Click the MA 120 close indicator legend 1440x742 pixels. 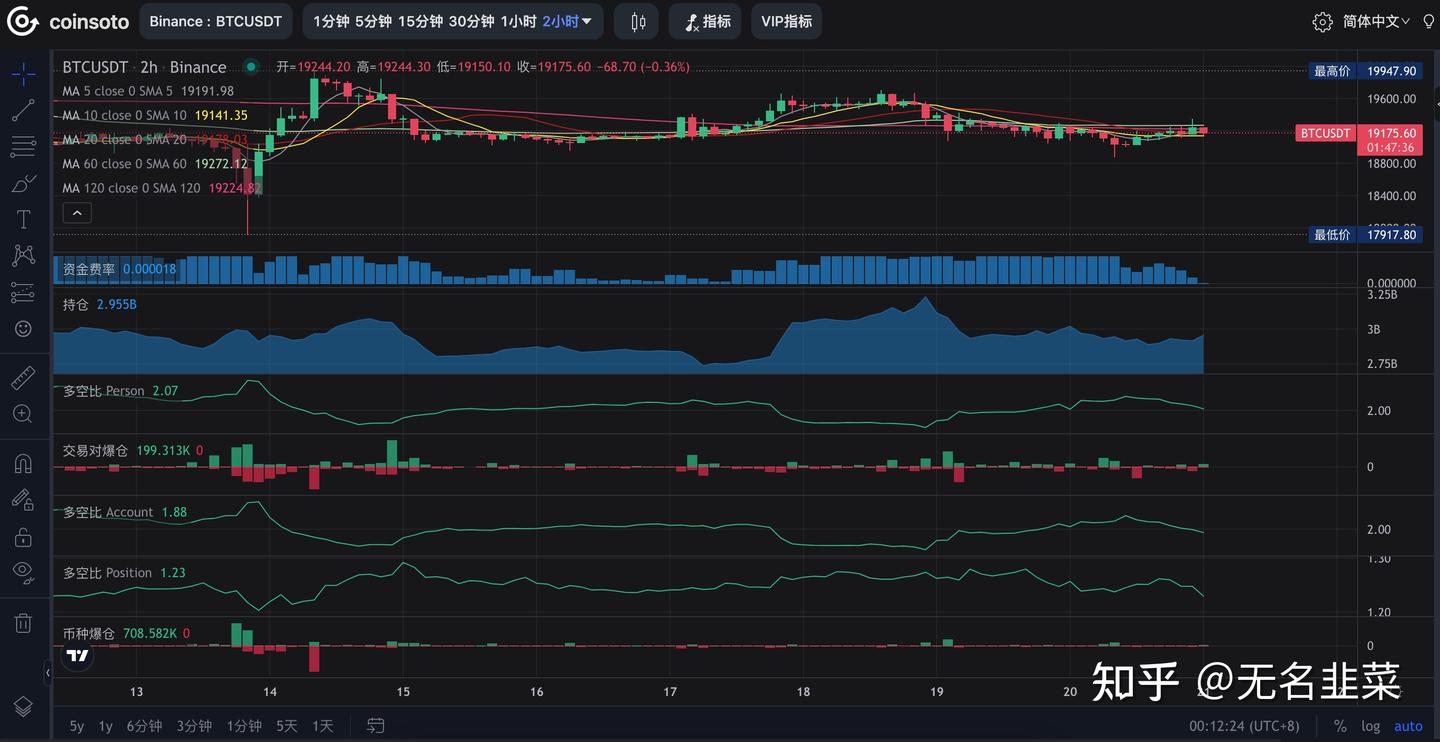pyautogui.click(x=131, y=188)
